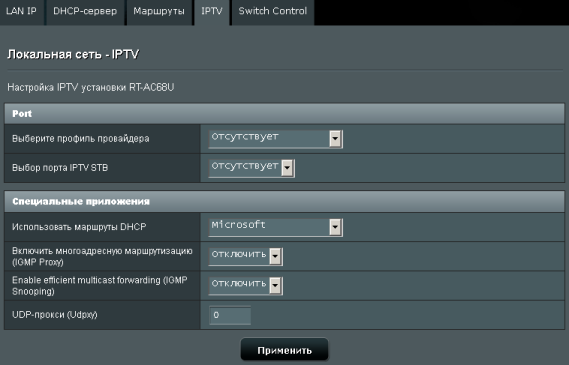Click arrow of DHCP routes dropdown
Viewport: 569px width, 365px height.
tap(335, 227)
